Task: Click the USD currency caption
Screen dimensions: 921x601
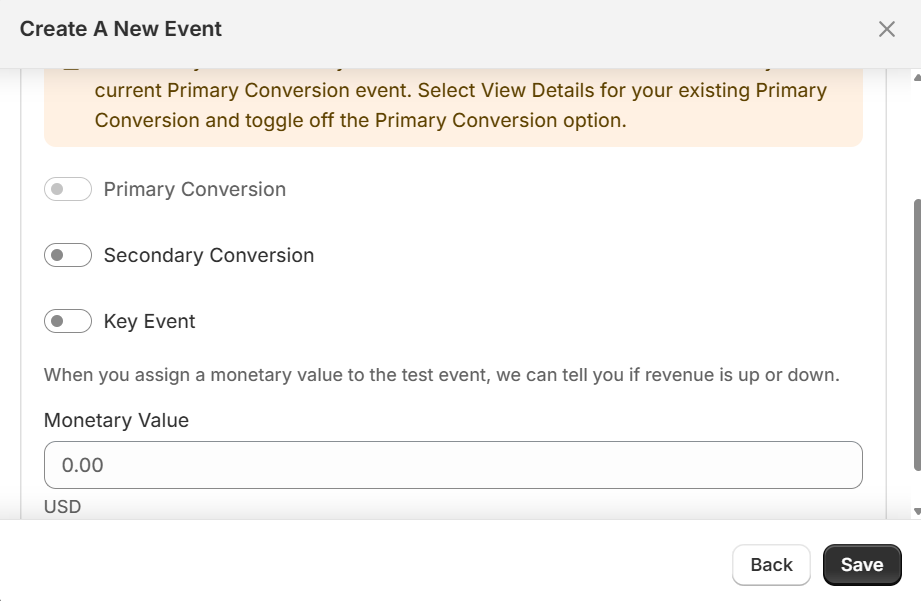Action: click(62, 506)
